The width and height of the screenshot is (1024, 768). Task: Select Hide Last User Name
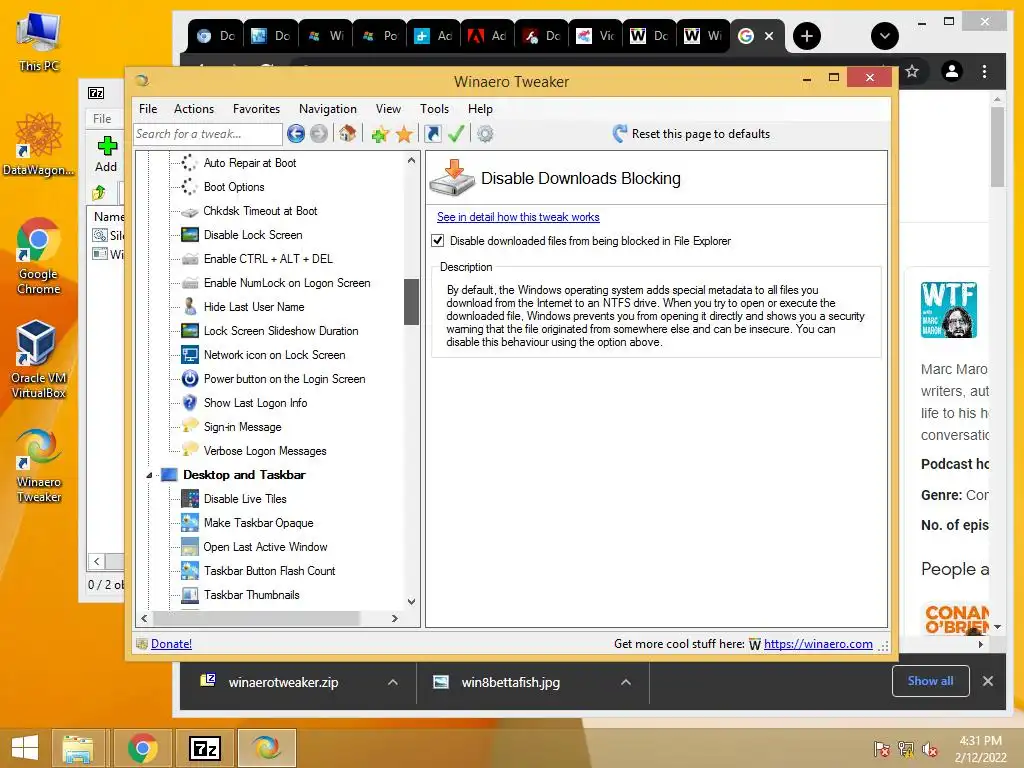tap(253, 307)
